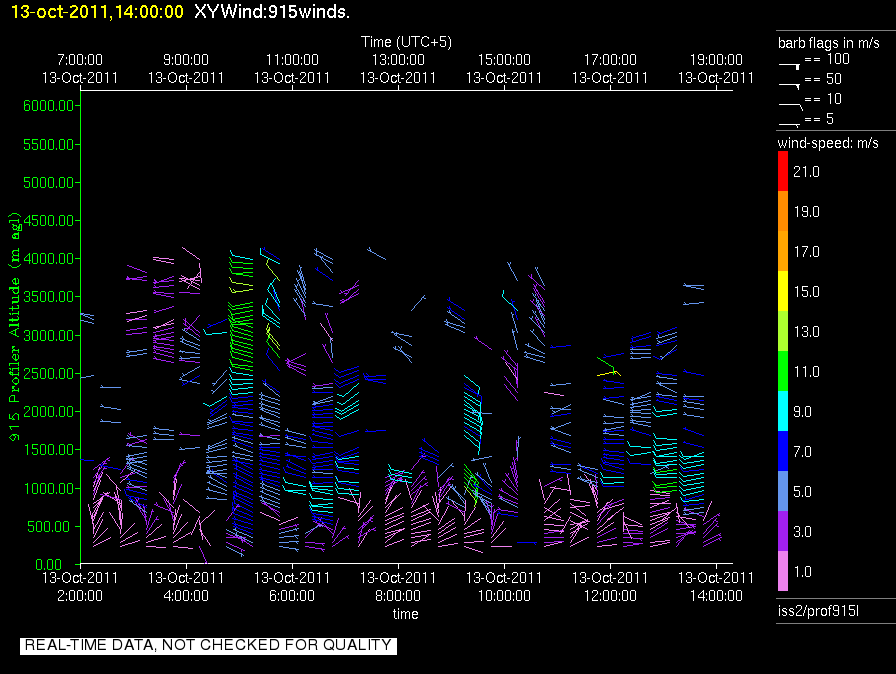Click the purple 3.0 color band

[783, 531]
